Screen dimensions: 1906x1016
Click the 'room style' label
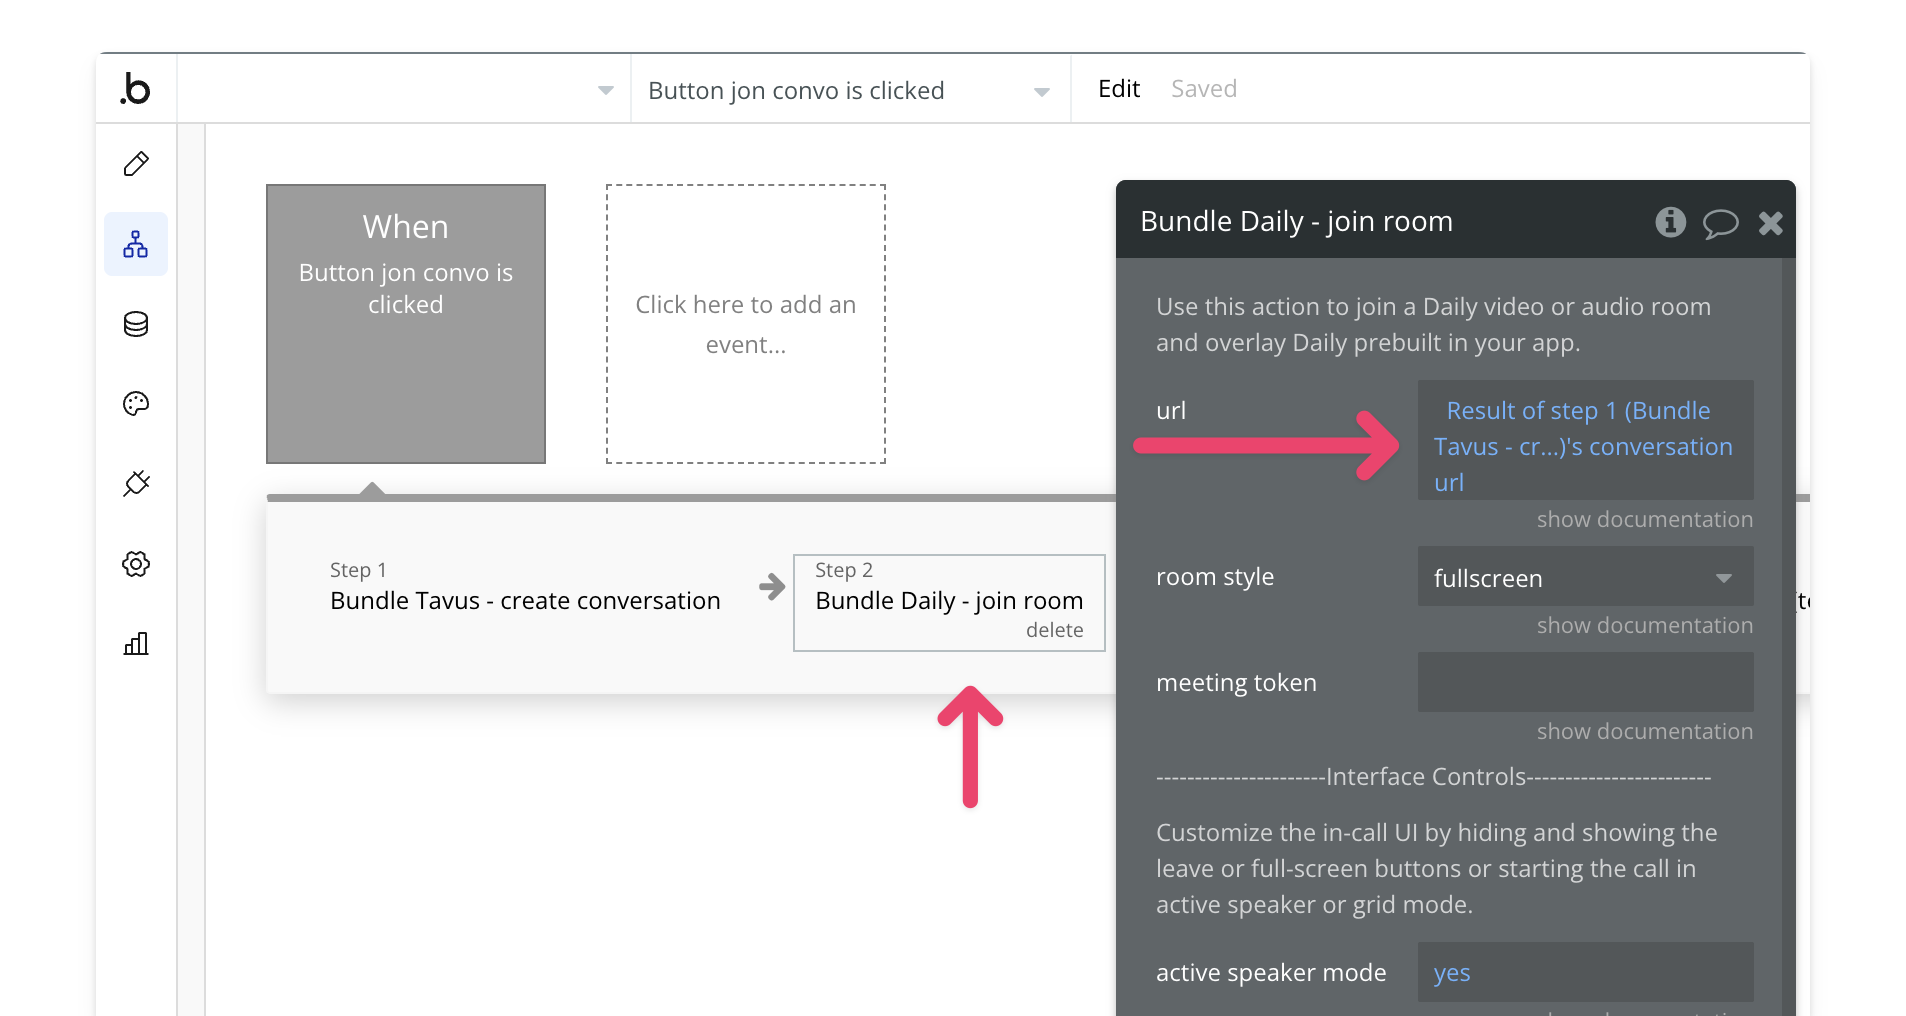click(x=1215, y=577)
